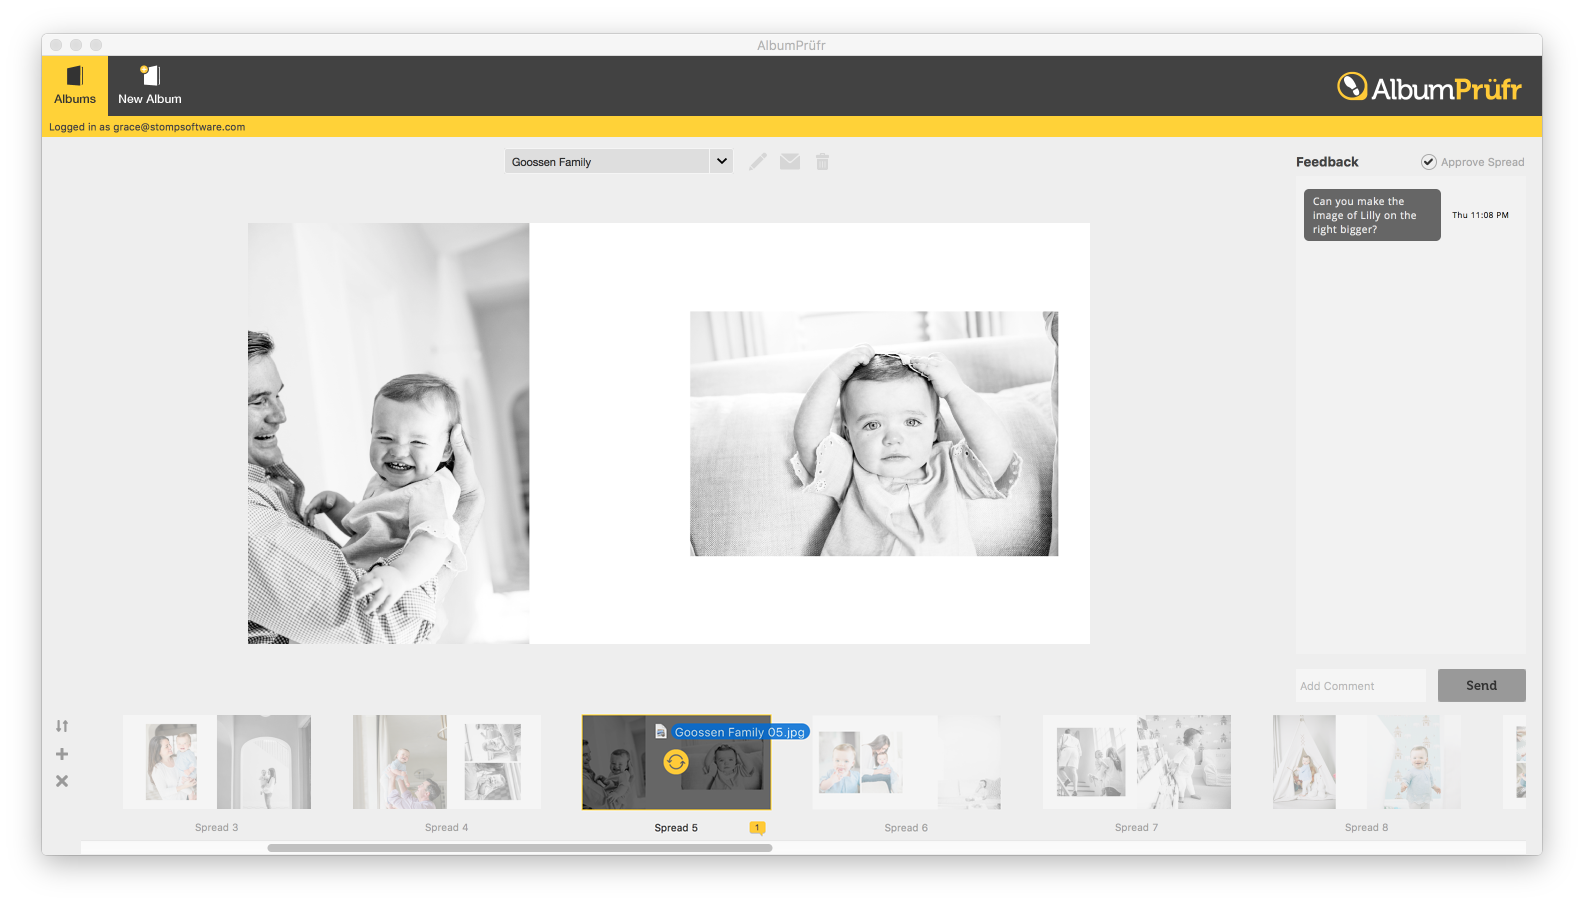
Task: Click the Logged in as grace@stompsoftware.com text
Action: pos(147,127)
